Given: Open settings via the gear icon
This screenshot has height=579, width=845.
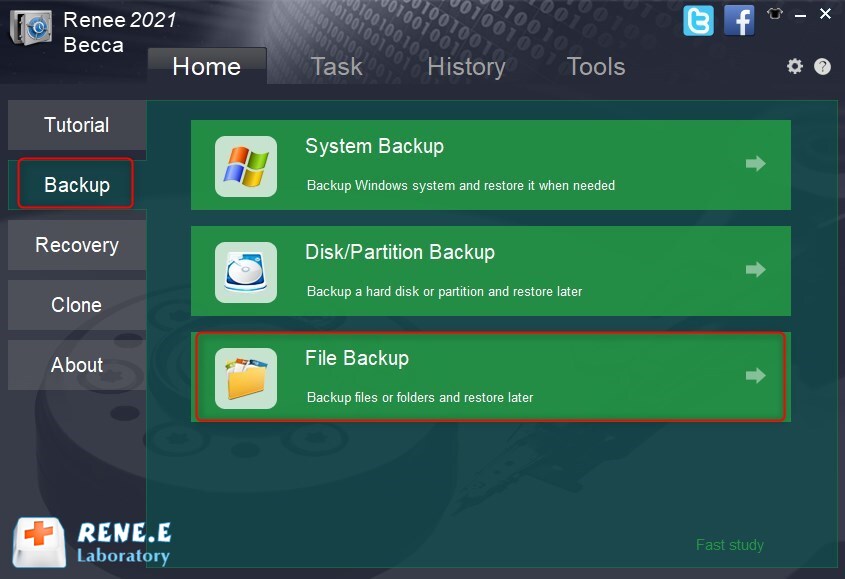Looking at the screenshot, I should click(x=795, y=66).
